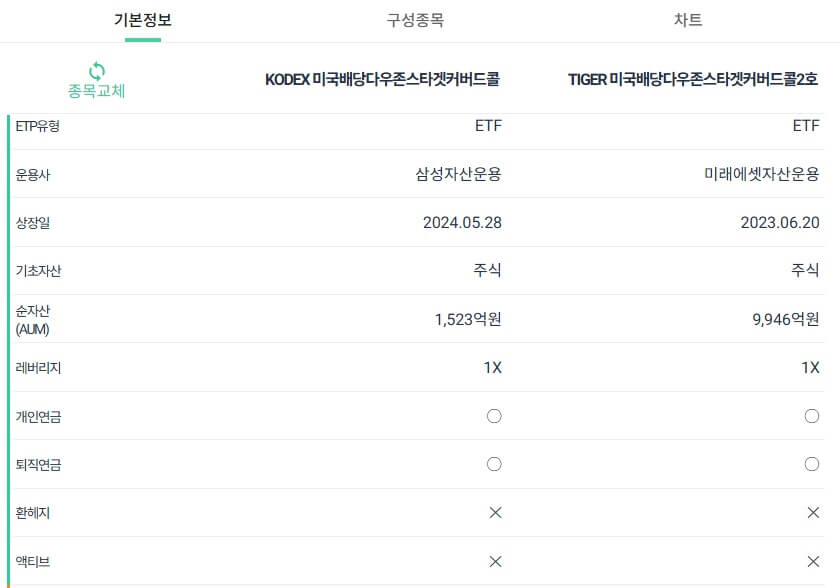Click the 2024.05.28 listing date
The image size is (840, 588).
click(462, 222)
